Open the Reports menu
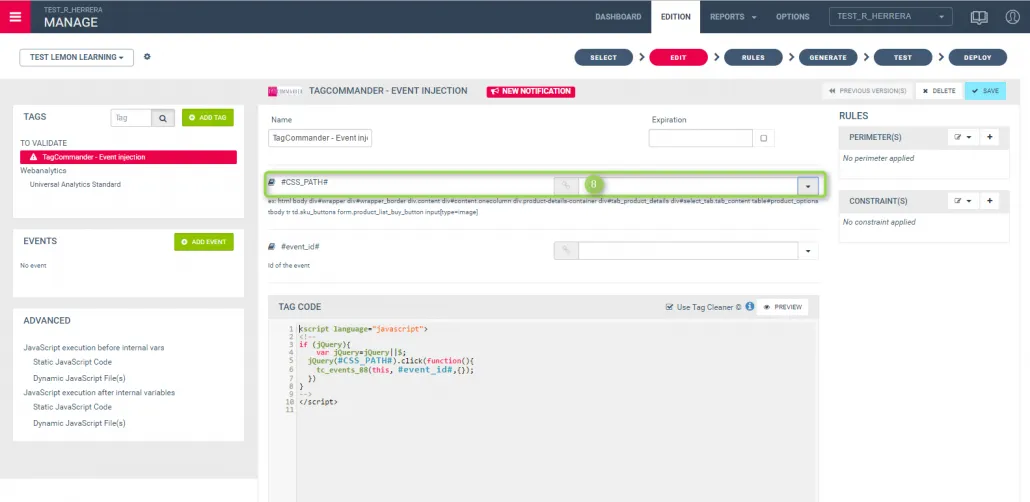The height and width of the screenshot is (502, 1030). tap(732, 17)
